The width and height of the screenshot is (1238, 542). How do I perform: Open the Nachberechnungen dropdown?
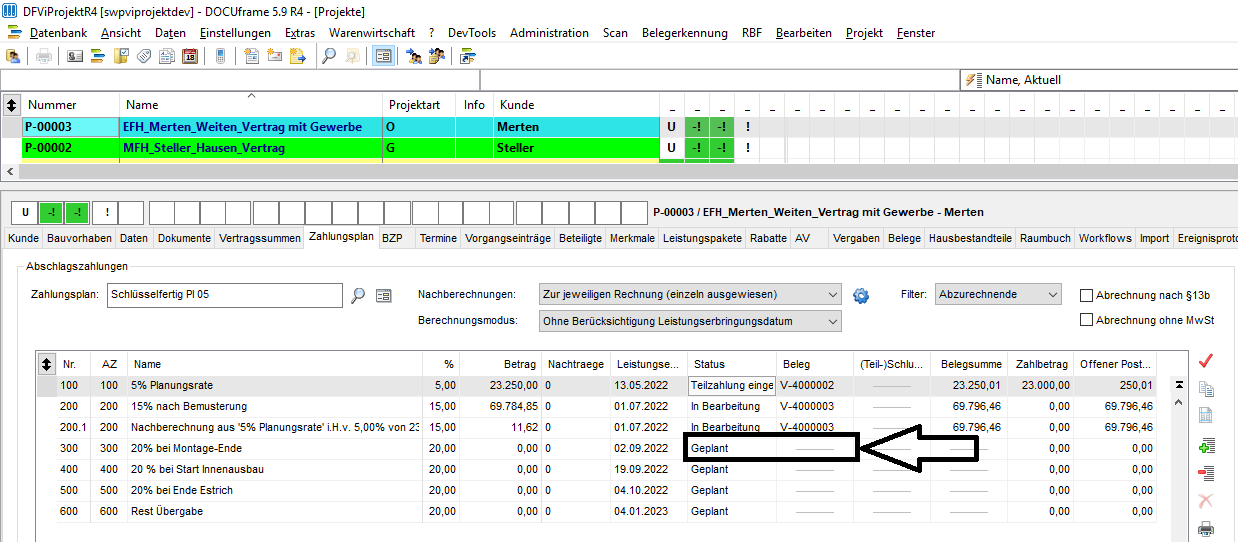(689, 295)
